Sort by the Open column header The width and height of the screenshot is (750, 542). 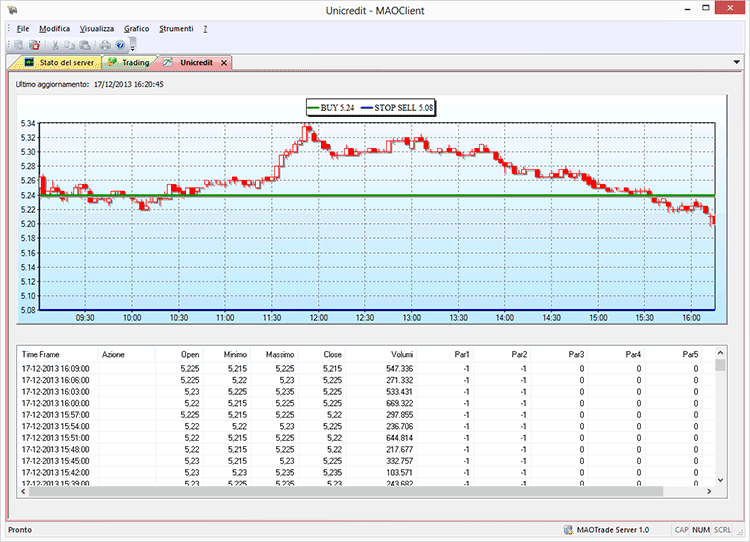tap(179, 354)
